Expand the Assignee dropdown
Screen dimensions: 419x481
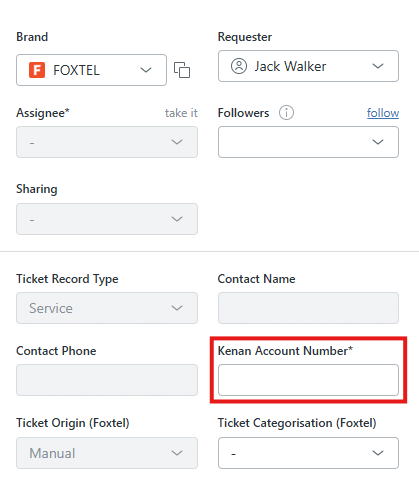tap(107, 142)
